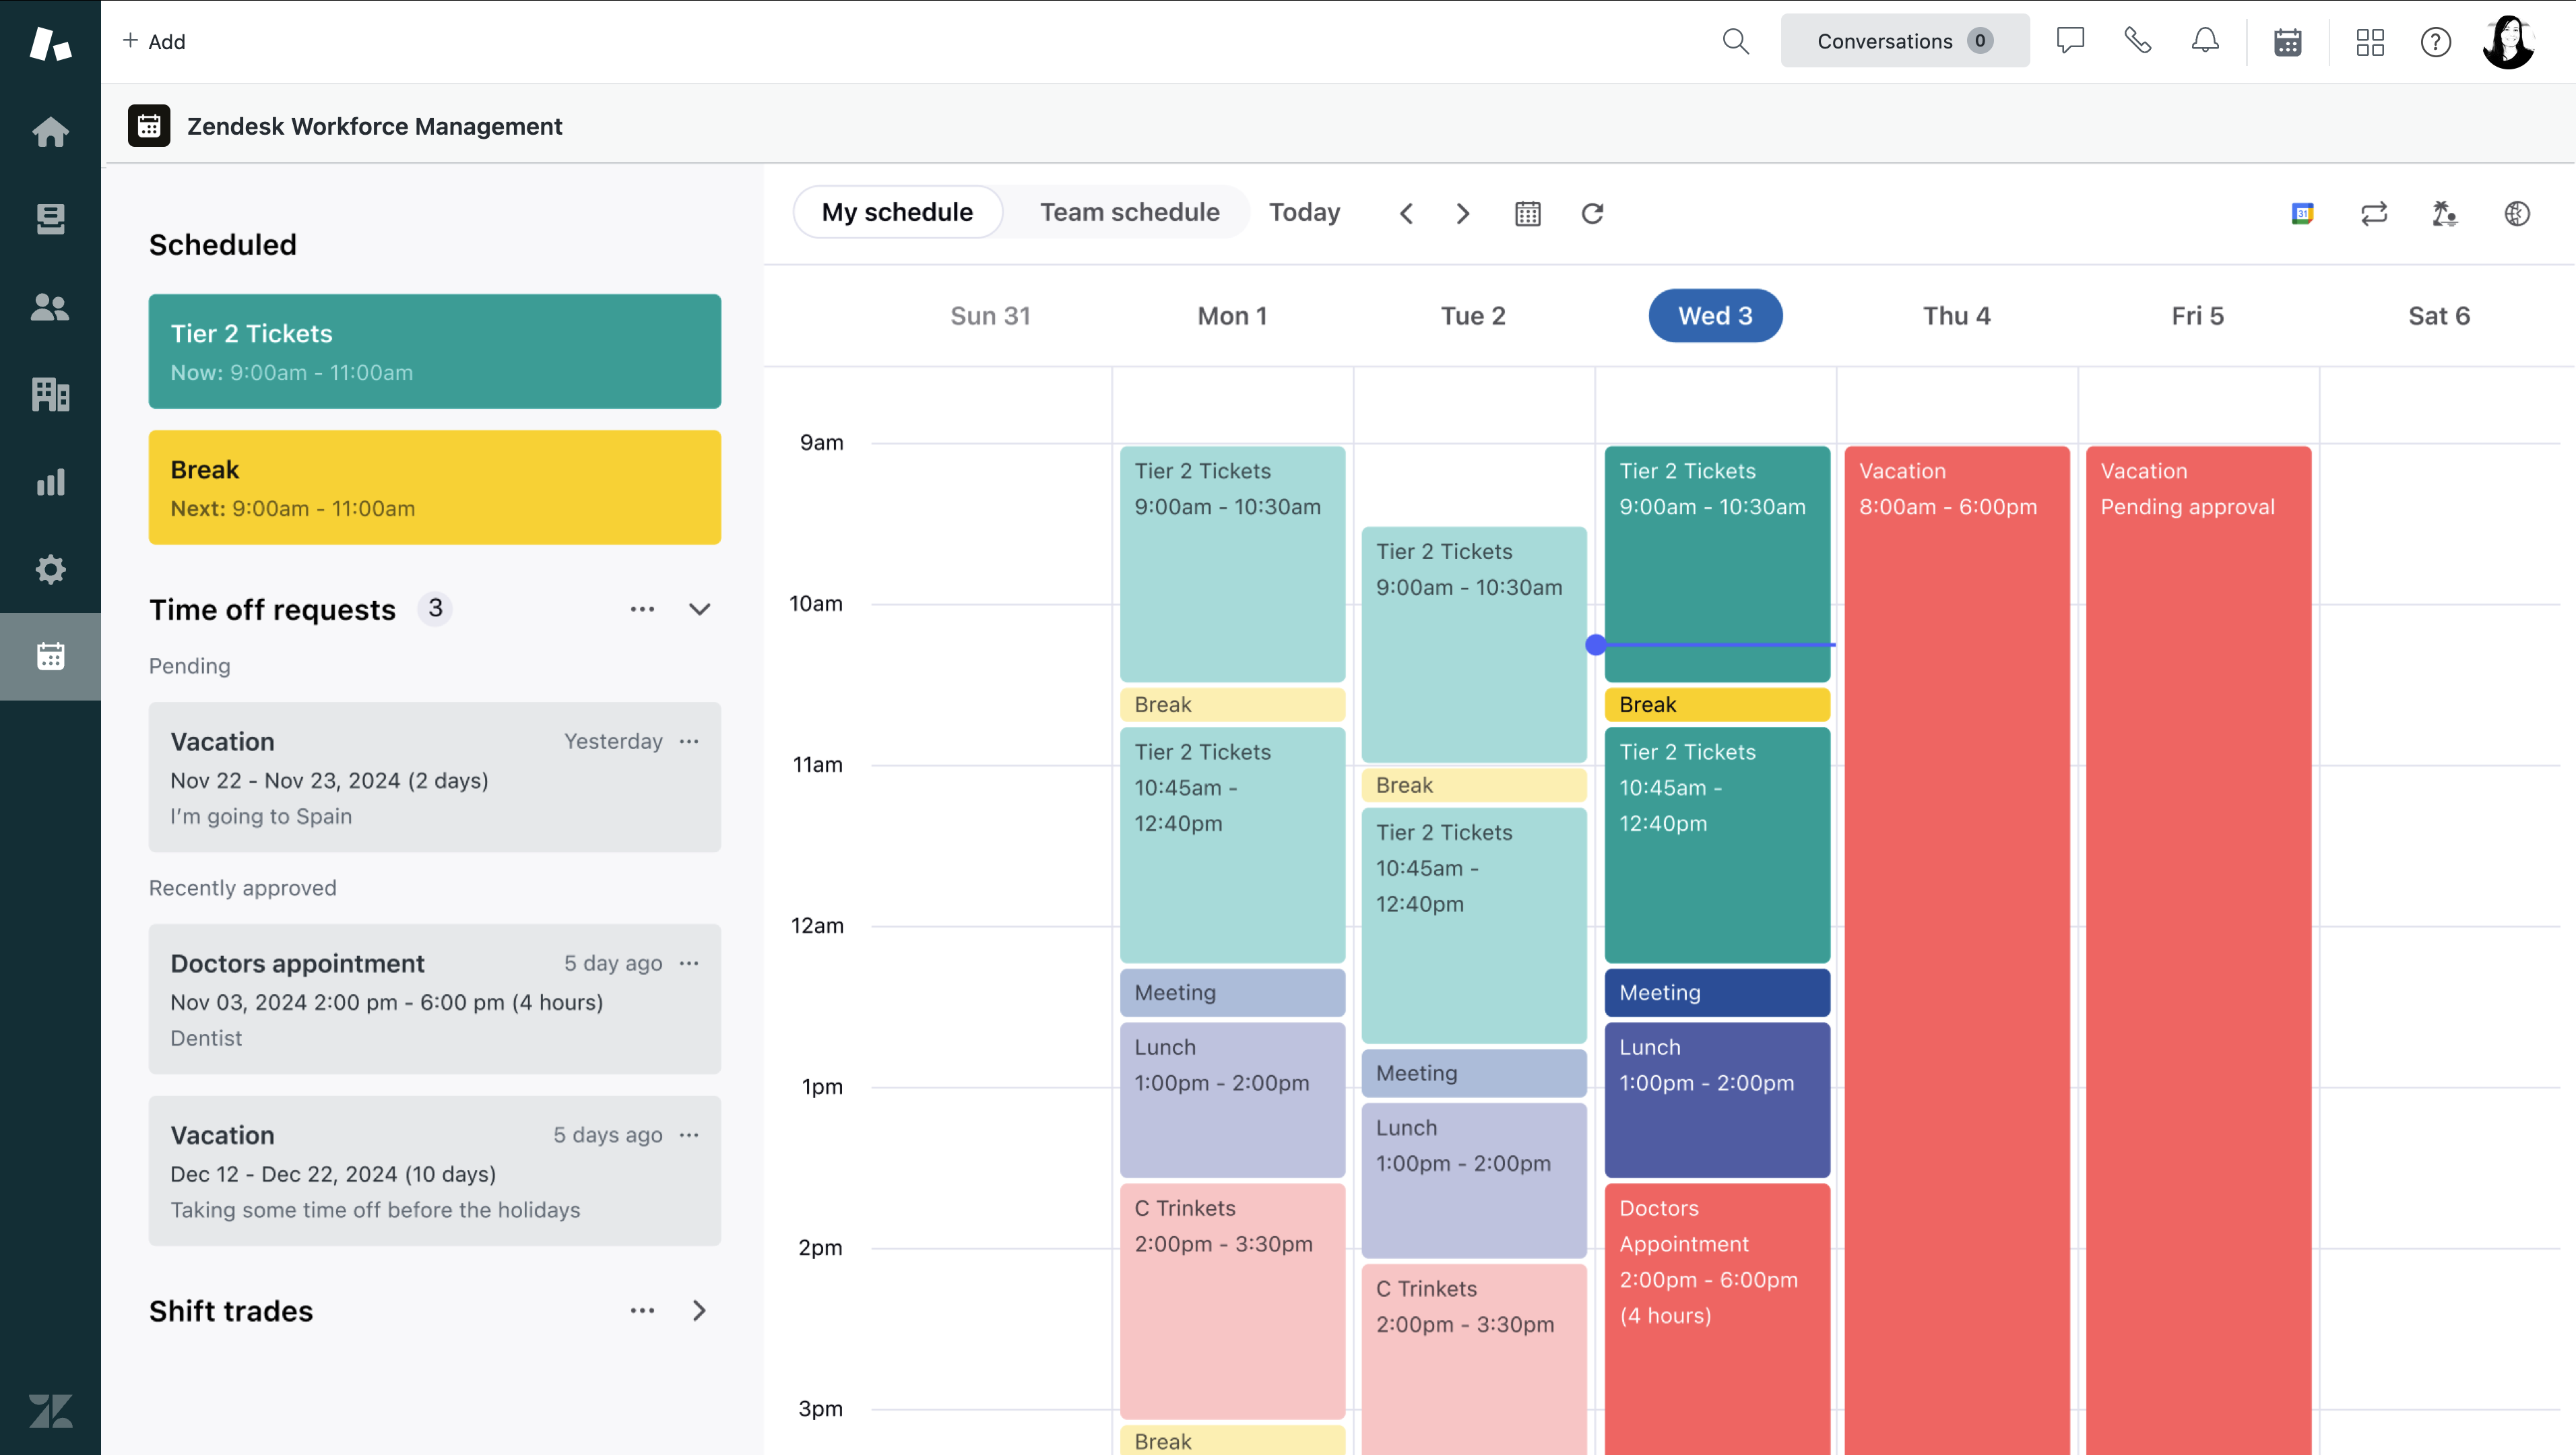
Task: Select the Wed 3 day header
Action: (x=1715, y=316)
